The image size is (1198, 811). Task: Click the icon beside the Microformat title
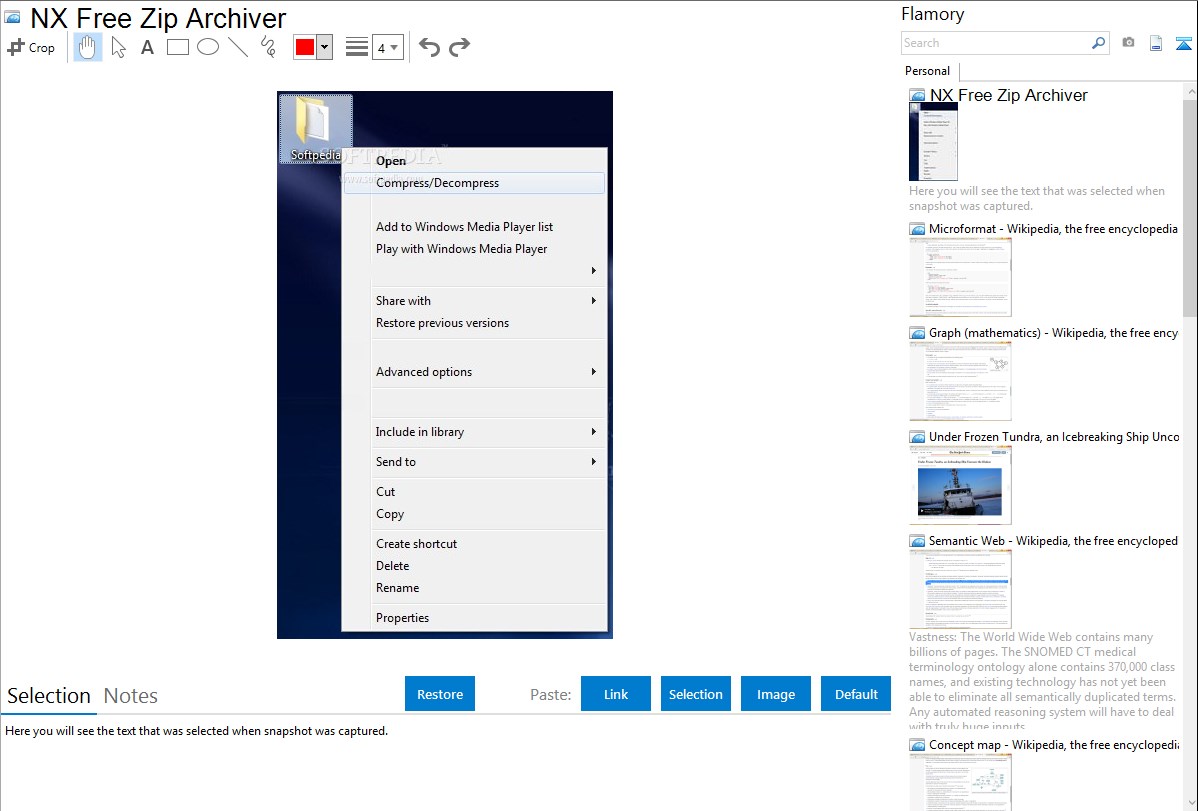click(x=917, y=229)
